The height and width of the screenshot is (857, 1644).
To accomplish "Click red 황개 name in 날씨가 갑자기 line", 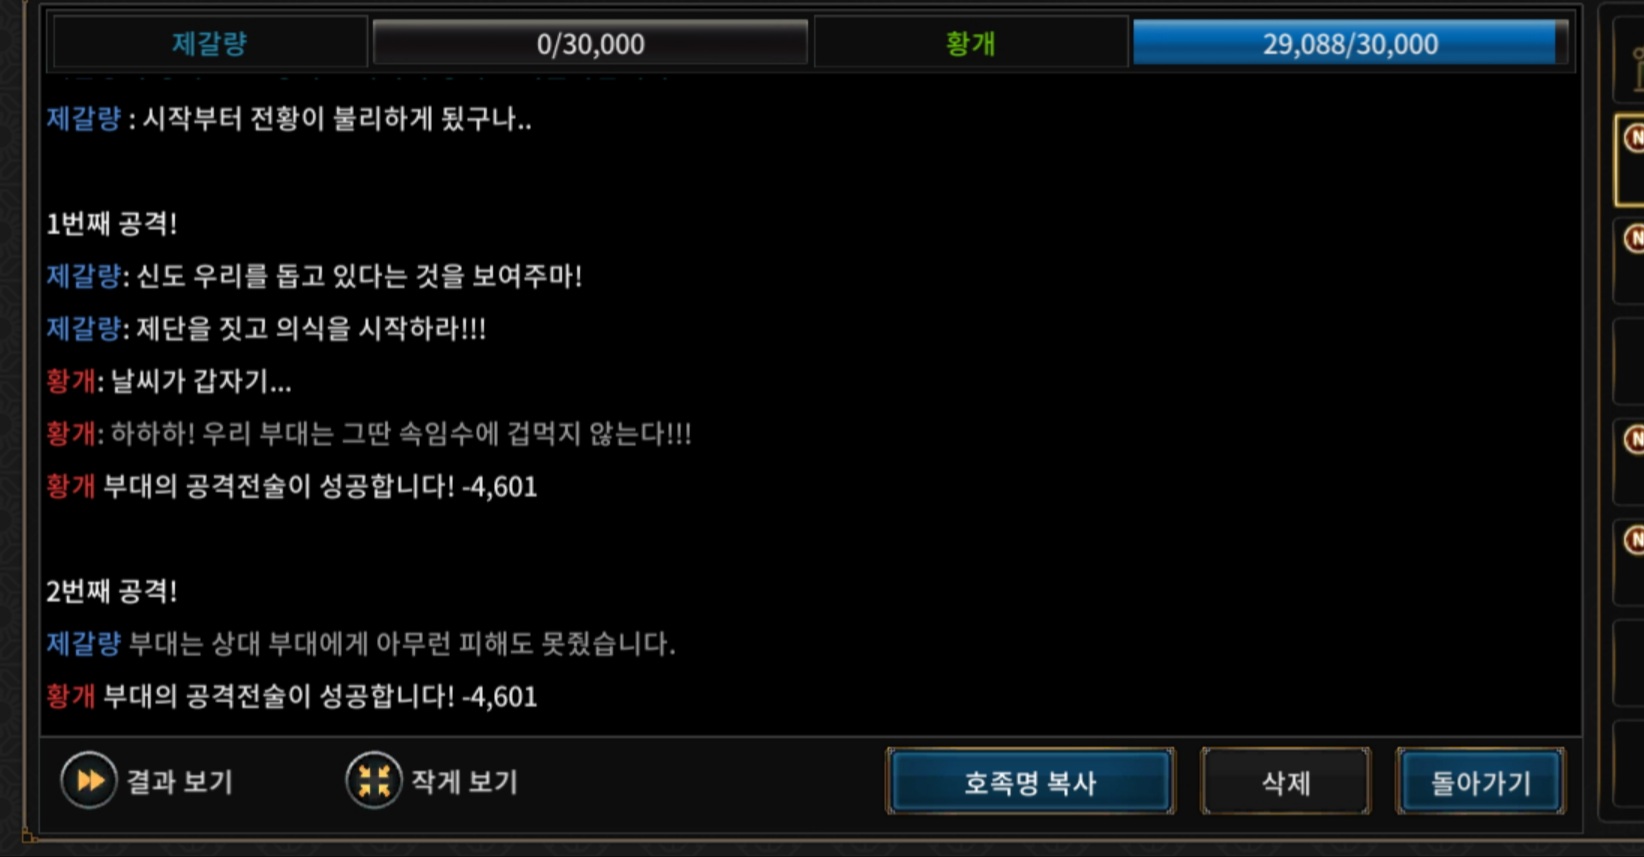I will pyautogui.click(x=70, y=381).
